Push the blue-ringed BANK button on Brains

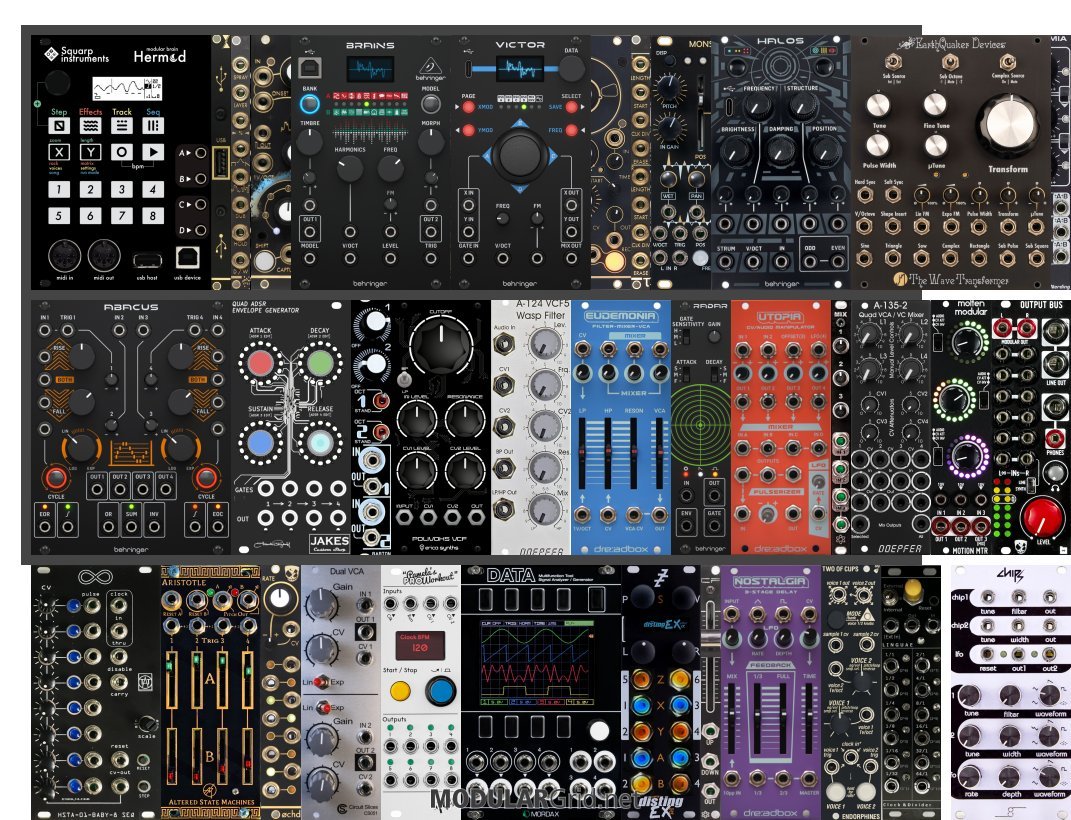click(309, 104)
